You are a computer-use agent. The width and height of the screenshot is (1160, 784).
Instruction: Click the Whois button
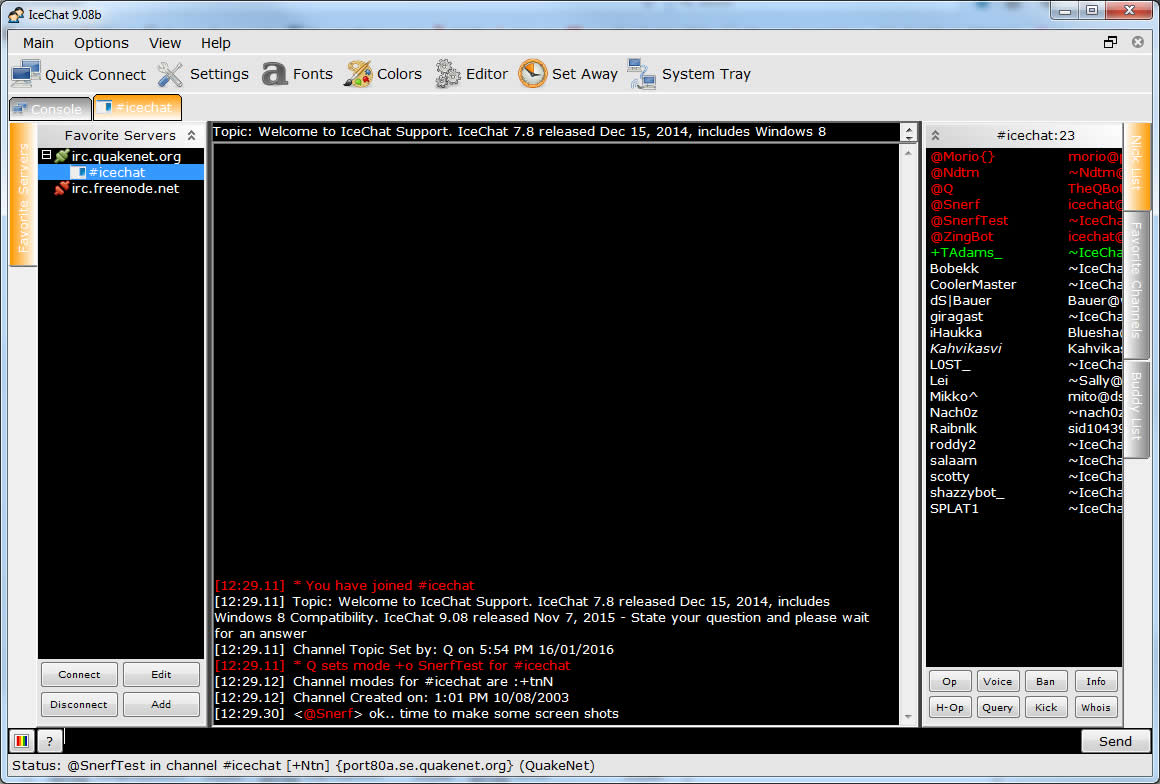(1096, 708)
